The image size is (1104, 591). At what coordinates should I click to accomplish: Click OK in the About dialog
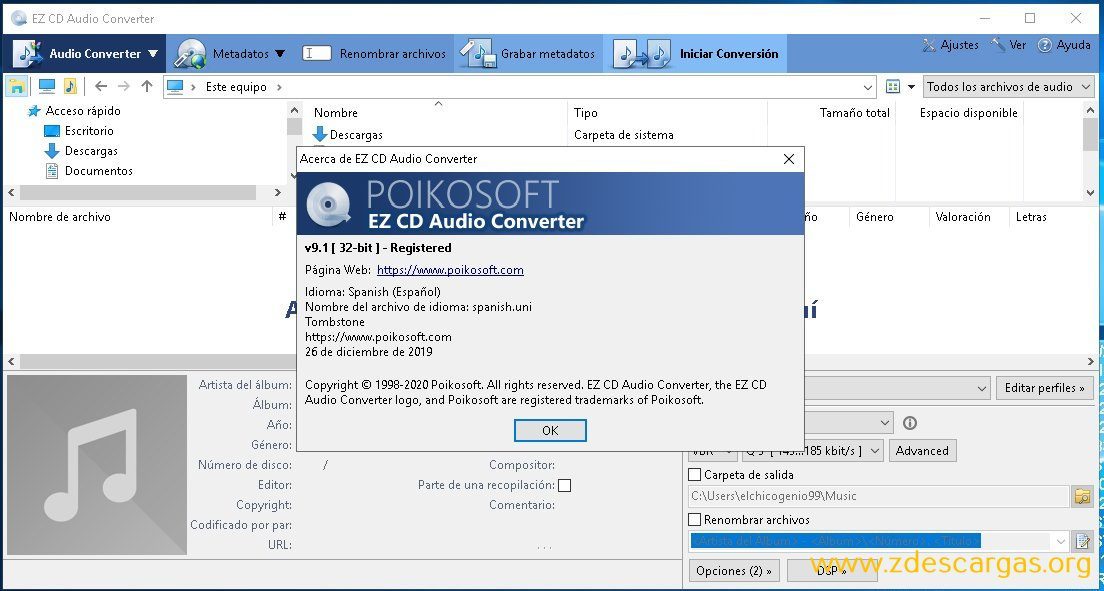click(x=550, y=430)
